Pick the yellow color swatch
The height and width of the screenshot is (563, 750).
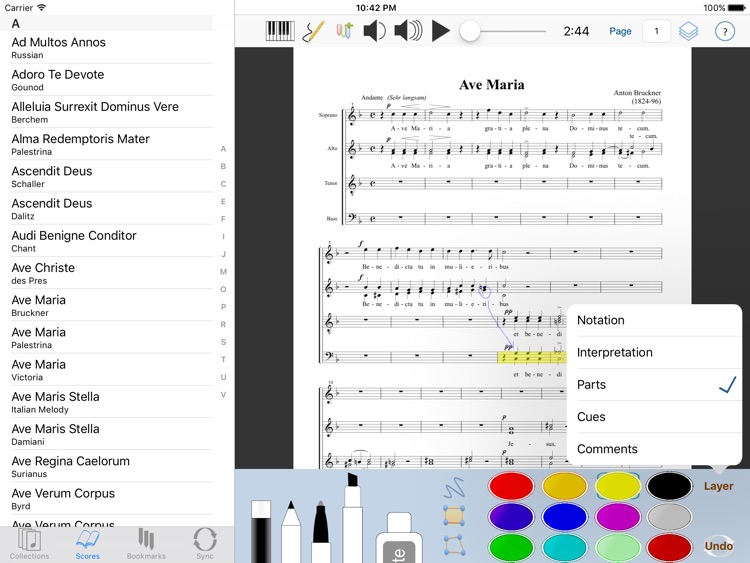[x=618, y=486]
